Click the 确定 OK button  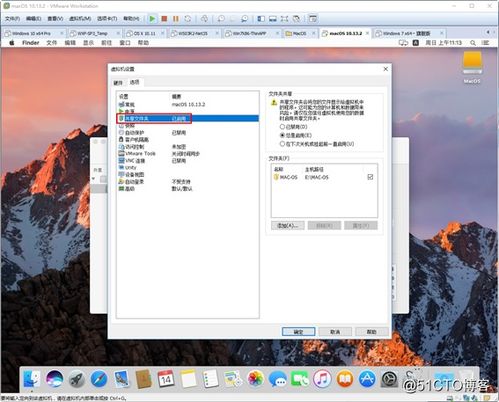pos(298,332)
